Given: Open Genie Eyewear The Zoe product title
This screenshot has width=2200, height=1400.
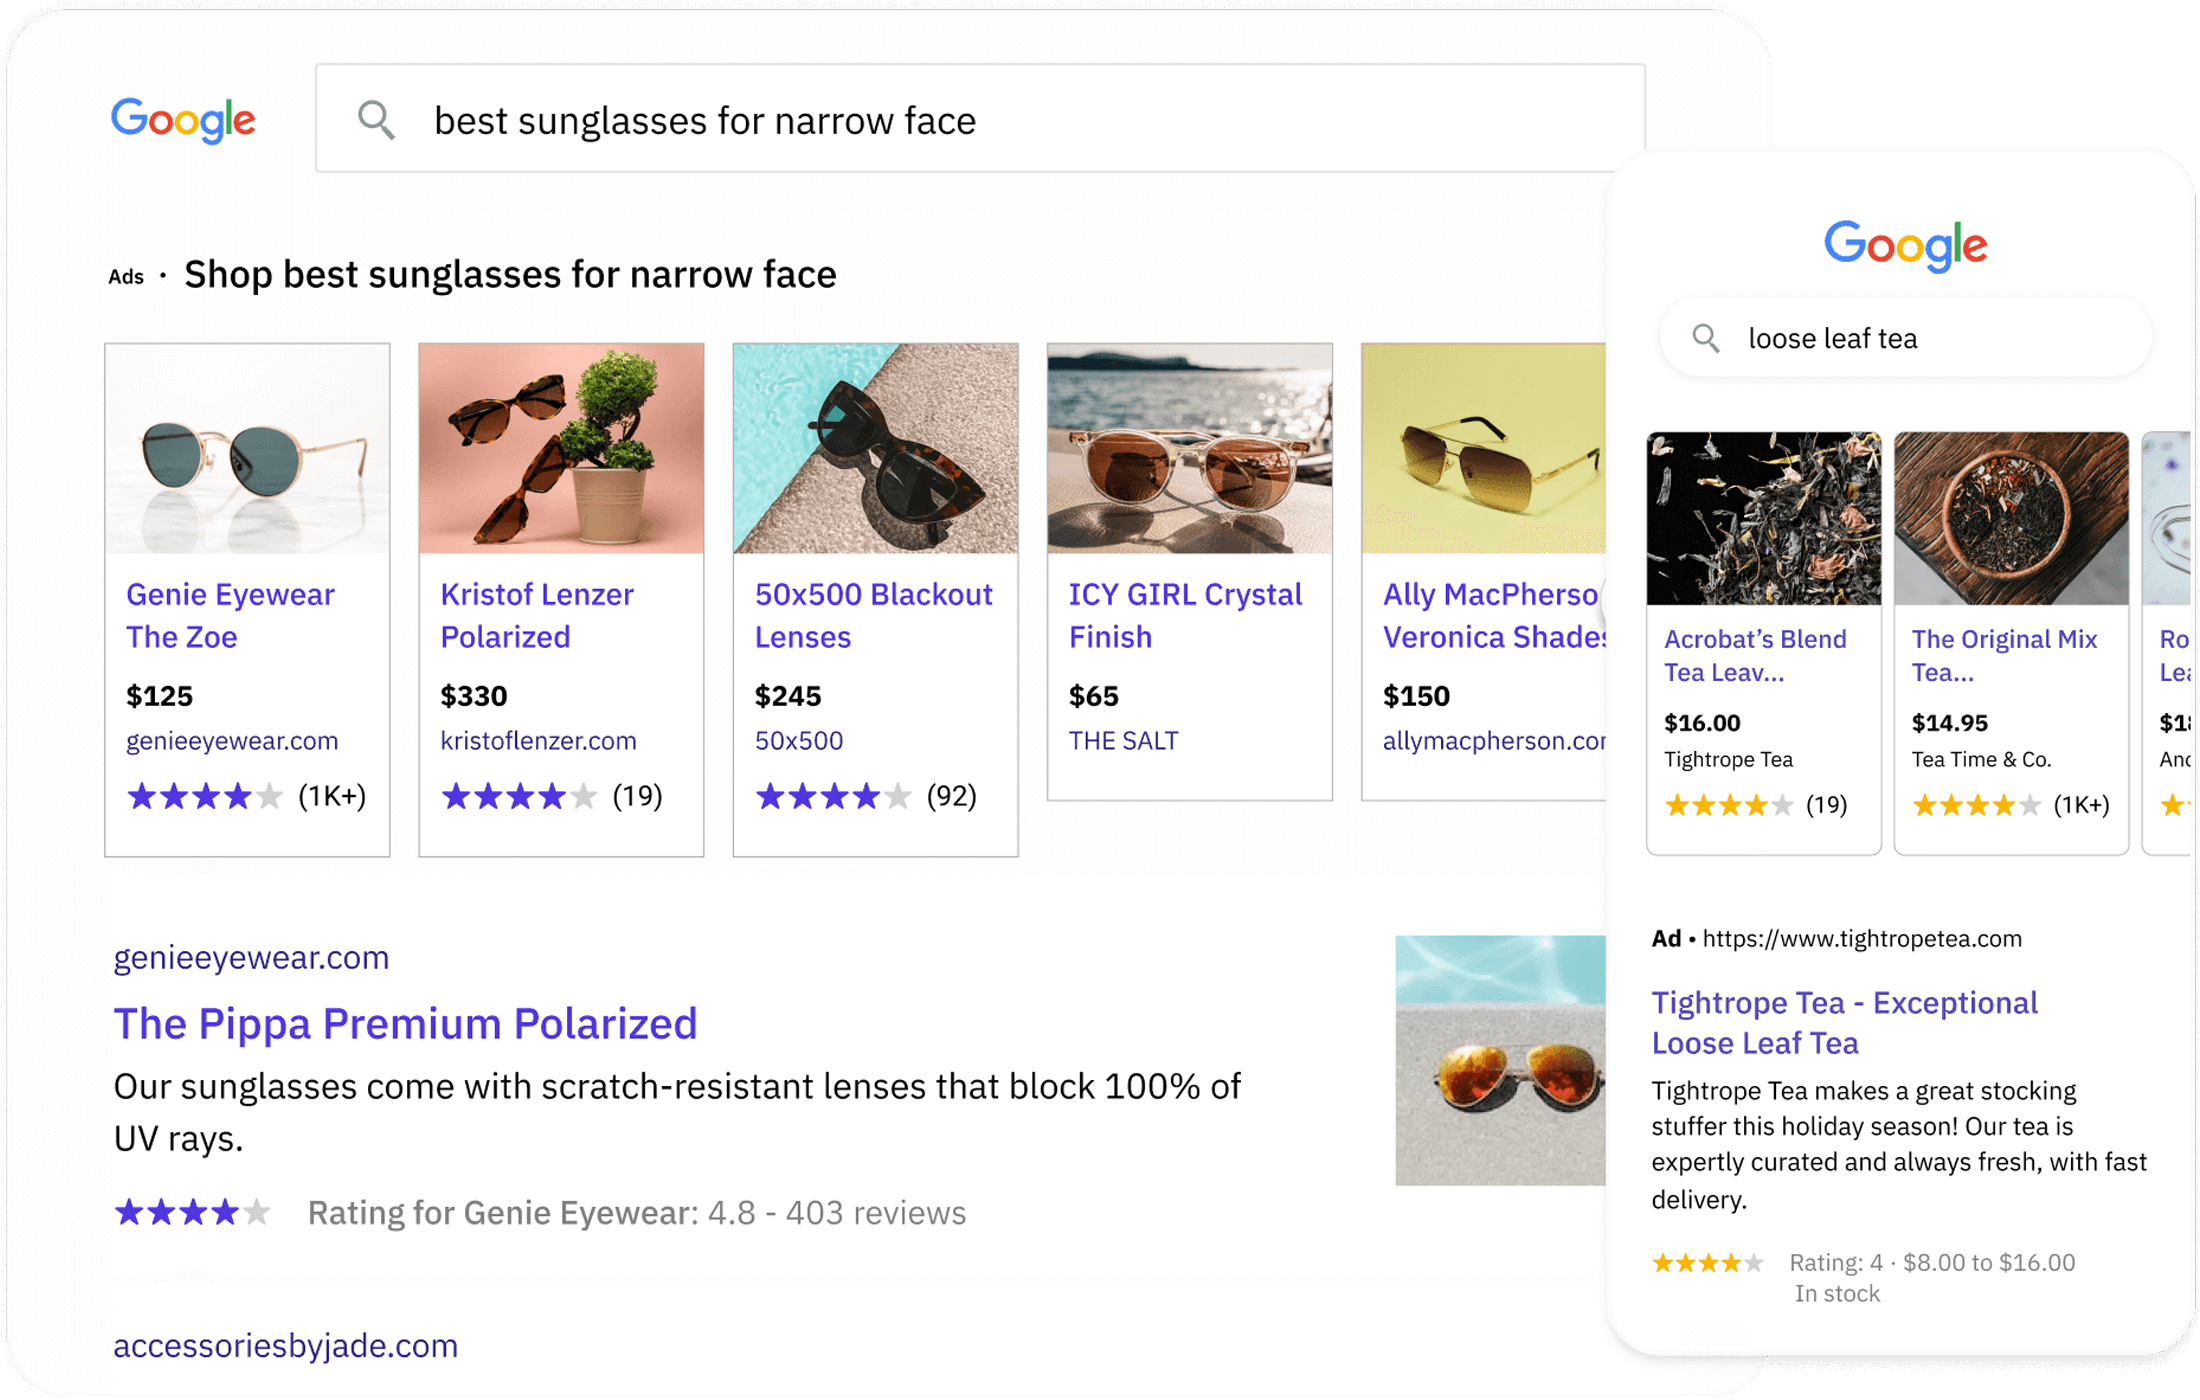Looking at the screenshot, I should coord(231,615).
